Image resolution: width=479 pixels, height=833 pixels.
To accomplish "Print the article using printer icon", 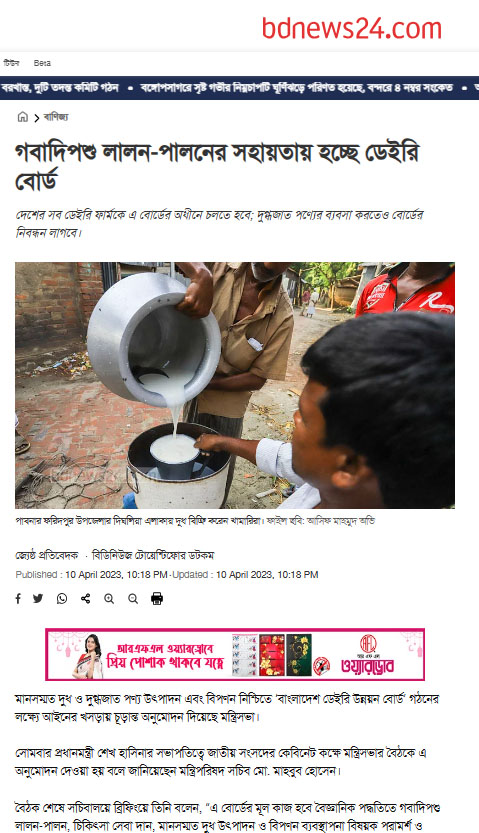I will click(157, 599).
